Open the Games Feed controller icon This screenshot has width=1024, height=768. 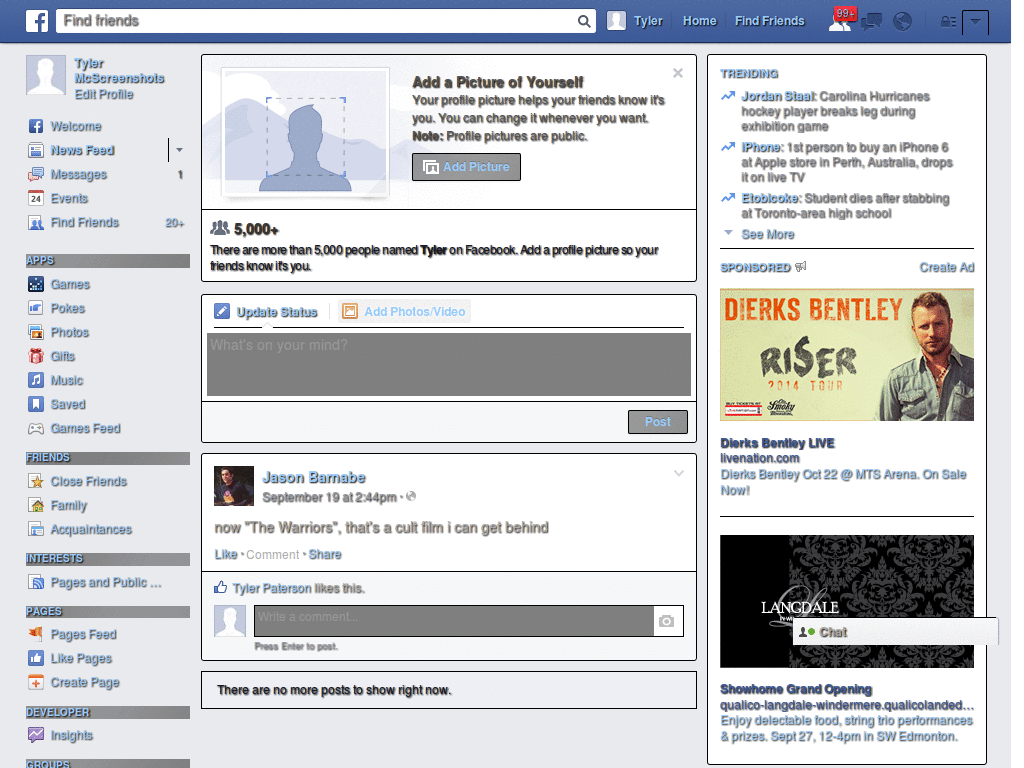tap(36, 428)
